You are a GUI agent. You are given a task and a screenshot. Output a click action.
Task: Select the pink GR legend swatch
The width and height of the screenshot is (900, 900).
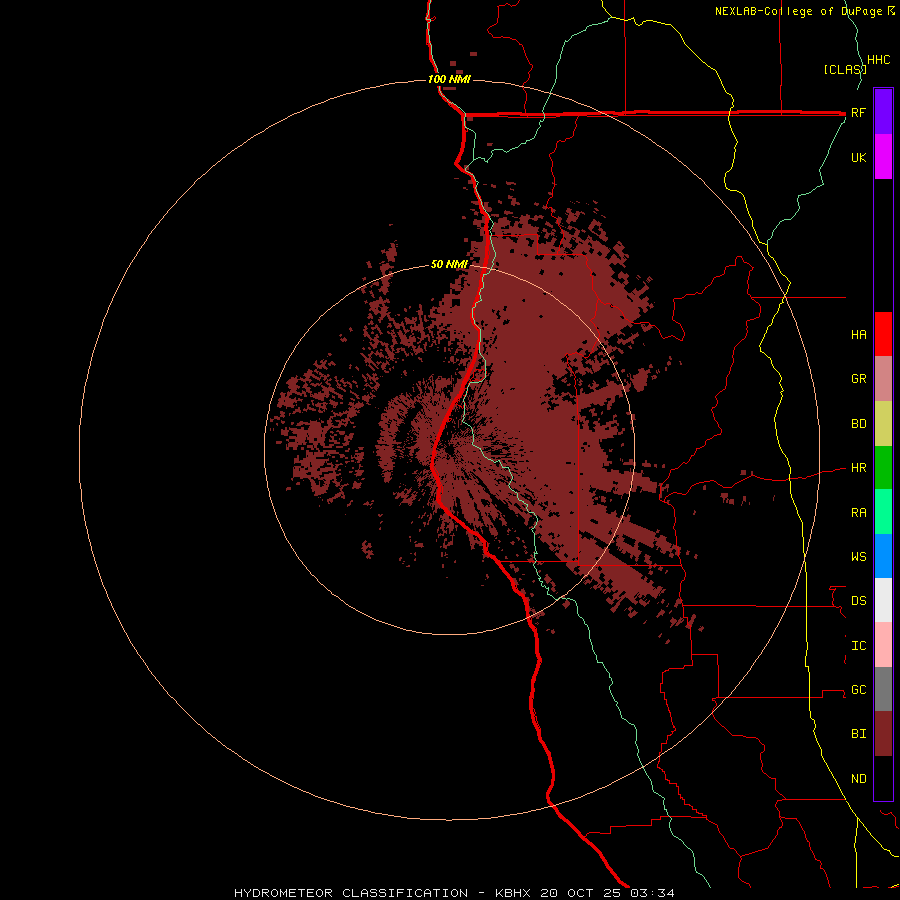(x=883, y=379)
